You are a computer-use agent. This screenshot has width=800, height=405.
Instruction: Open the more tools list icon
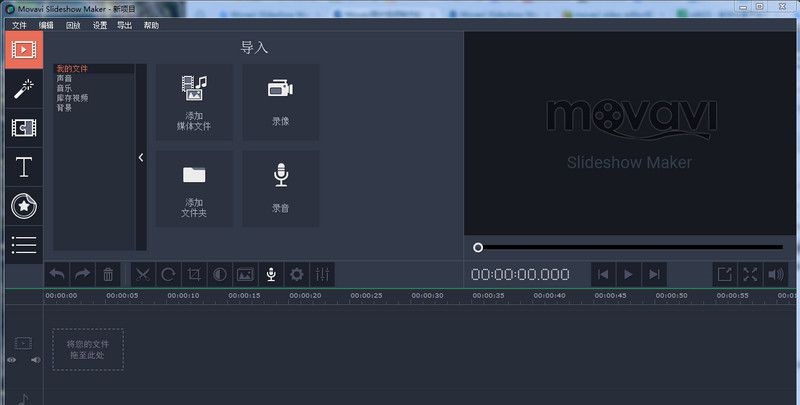[24, 245]
